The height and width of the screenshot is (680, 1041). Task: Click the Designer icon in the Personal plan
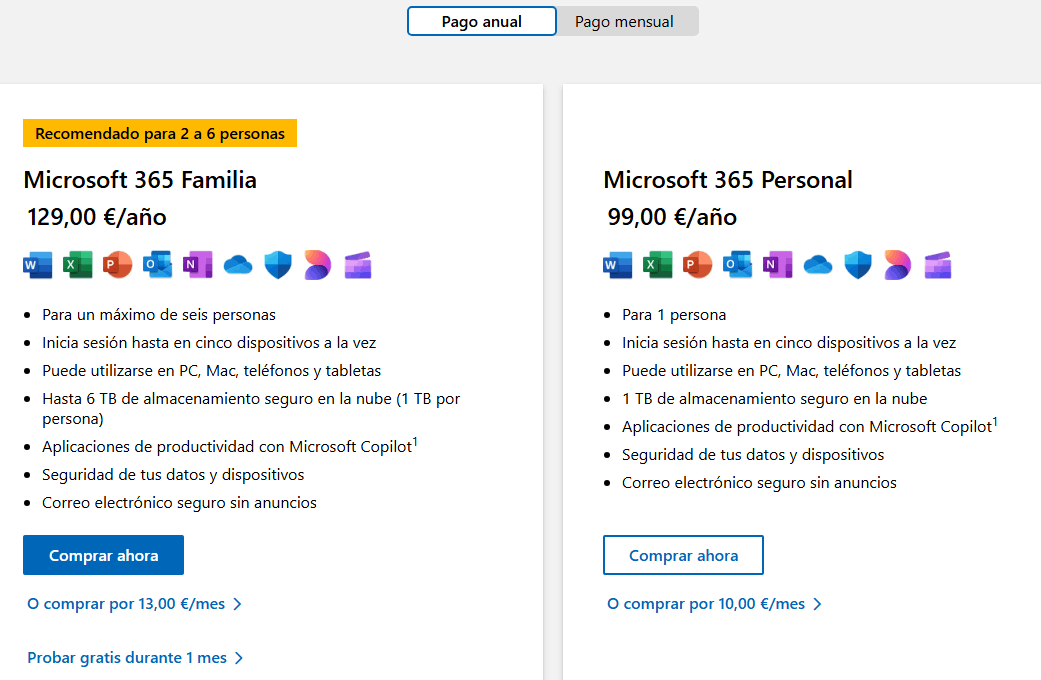point(898,265)
